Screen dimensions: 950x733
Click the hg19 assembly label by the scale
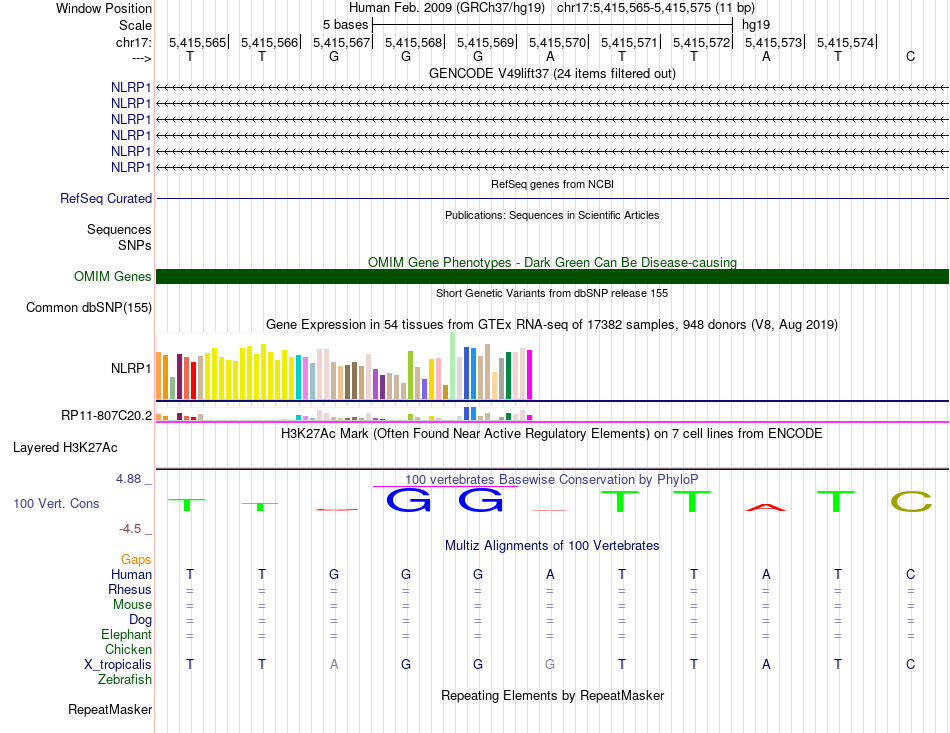(x=756, y=25)
